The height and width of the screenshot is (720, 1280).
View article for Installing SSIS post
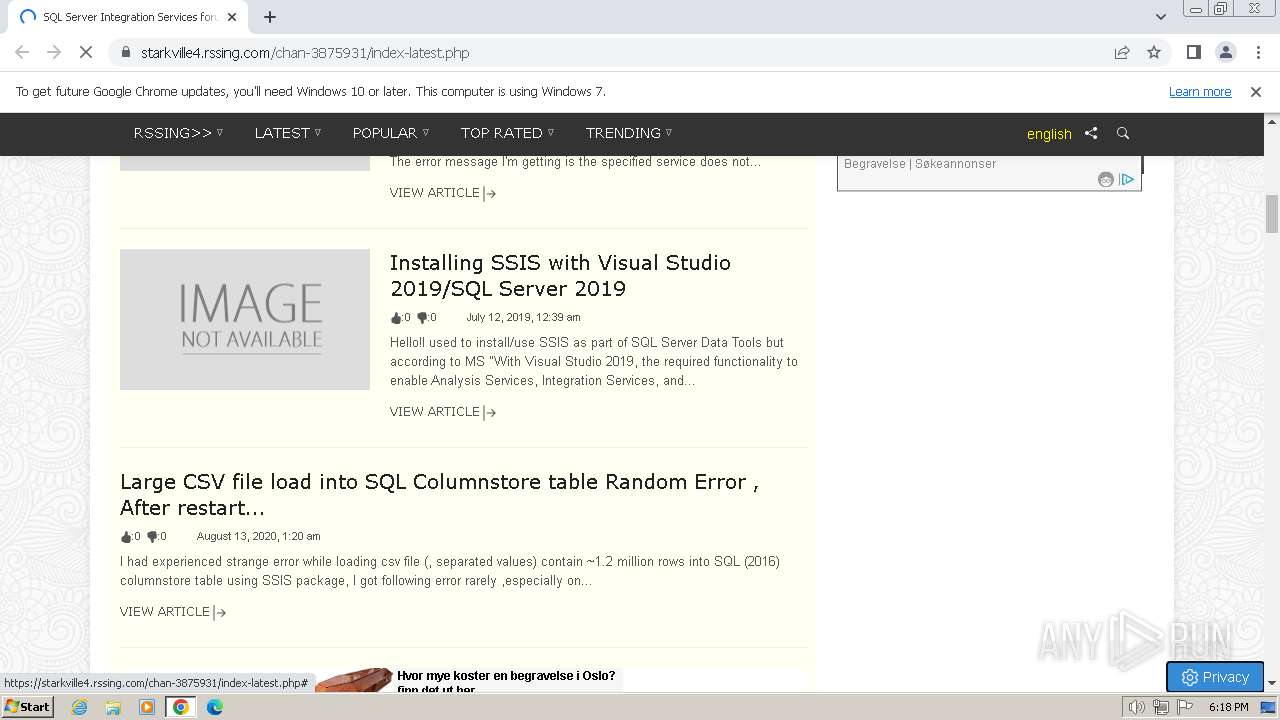[443, 412]
